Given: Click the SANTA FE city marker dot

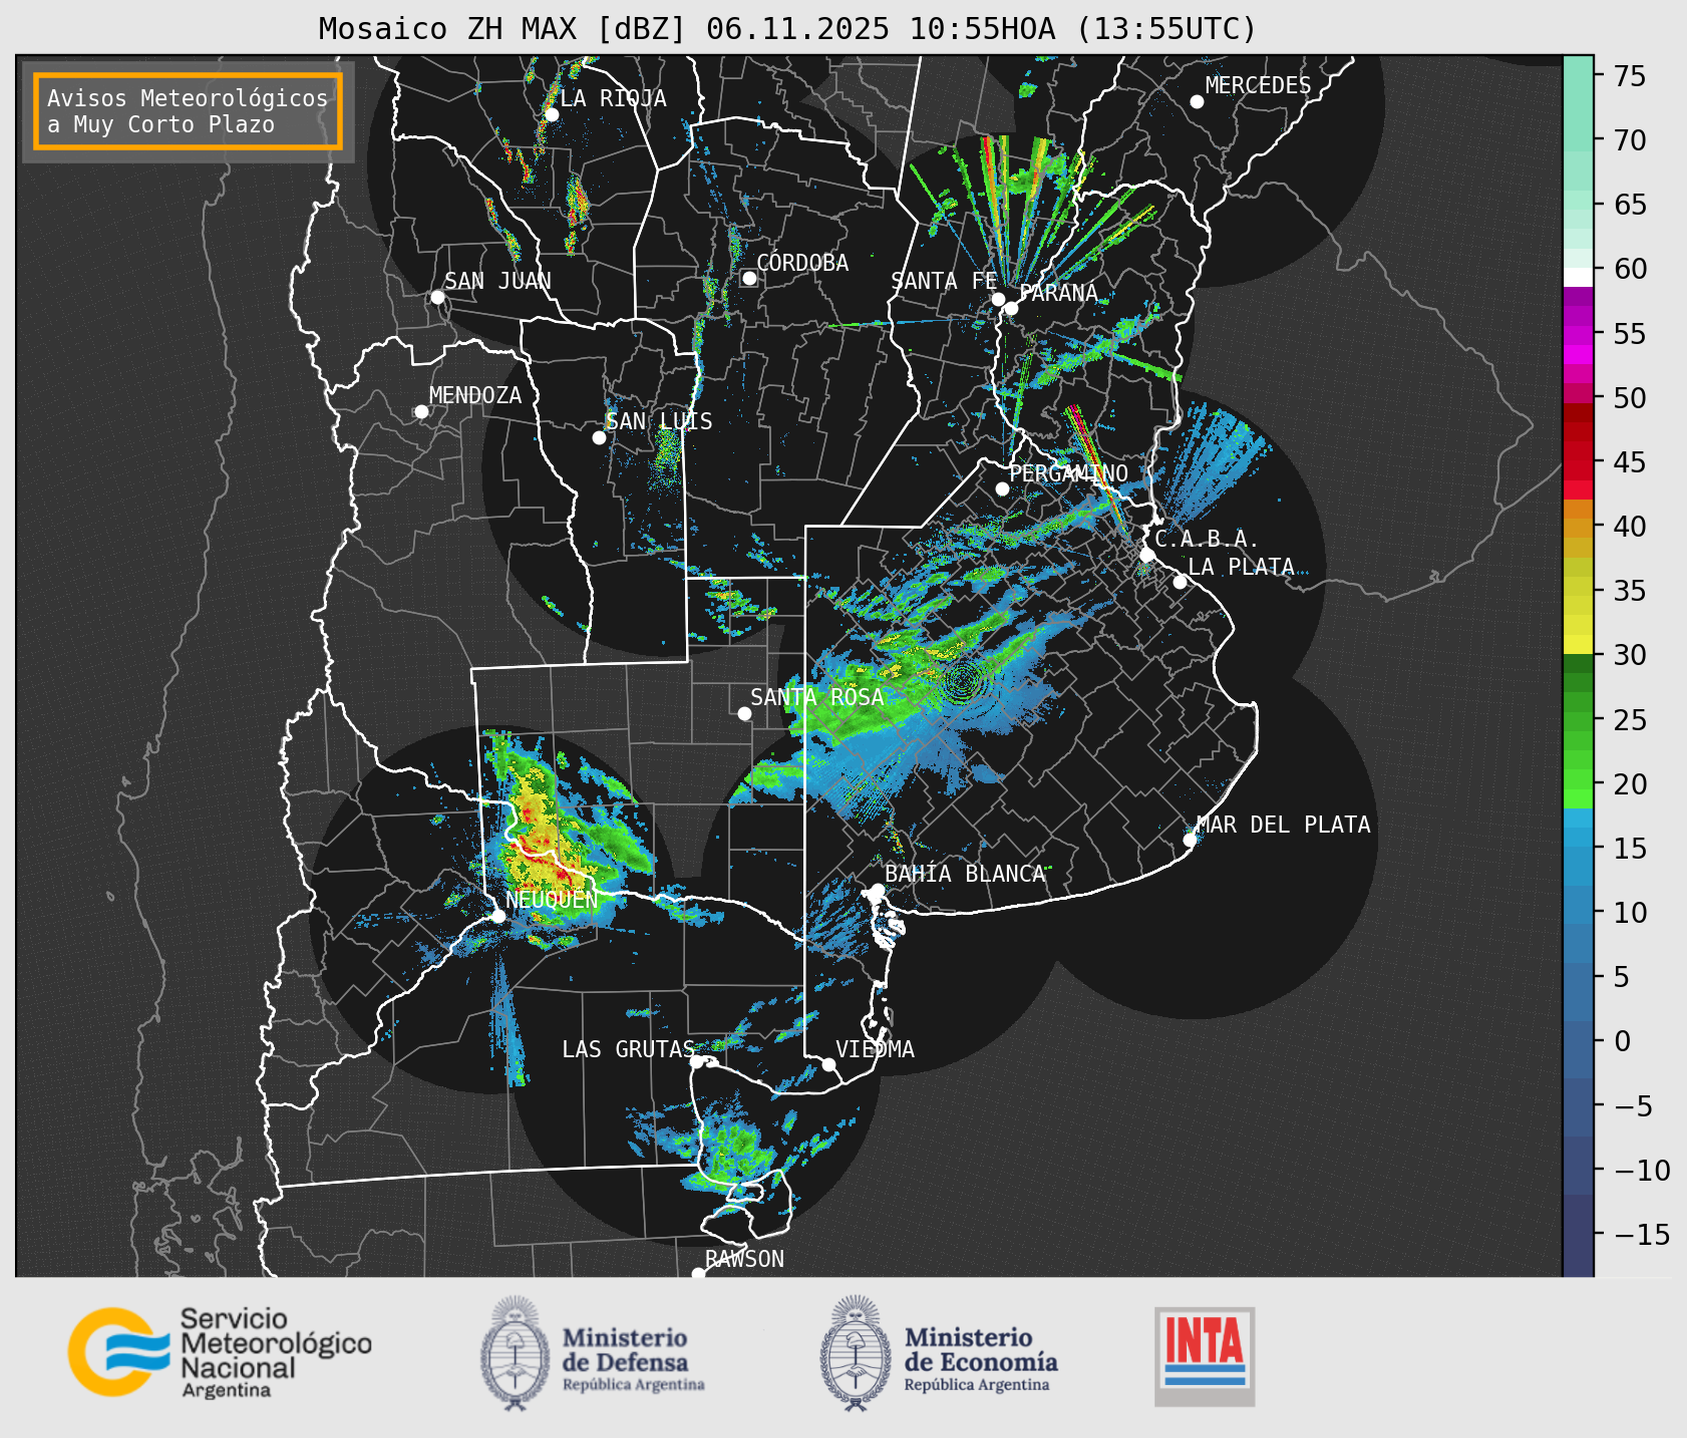Looking at the screenshot, I should click(998, 299).
